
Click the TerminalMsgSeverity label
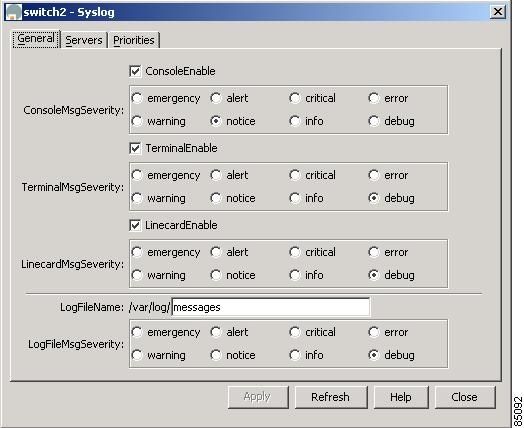click(x=73, y=187)
